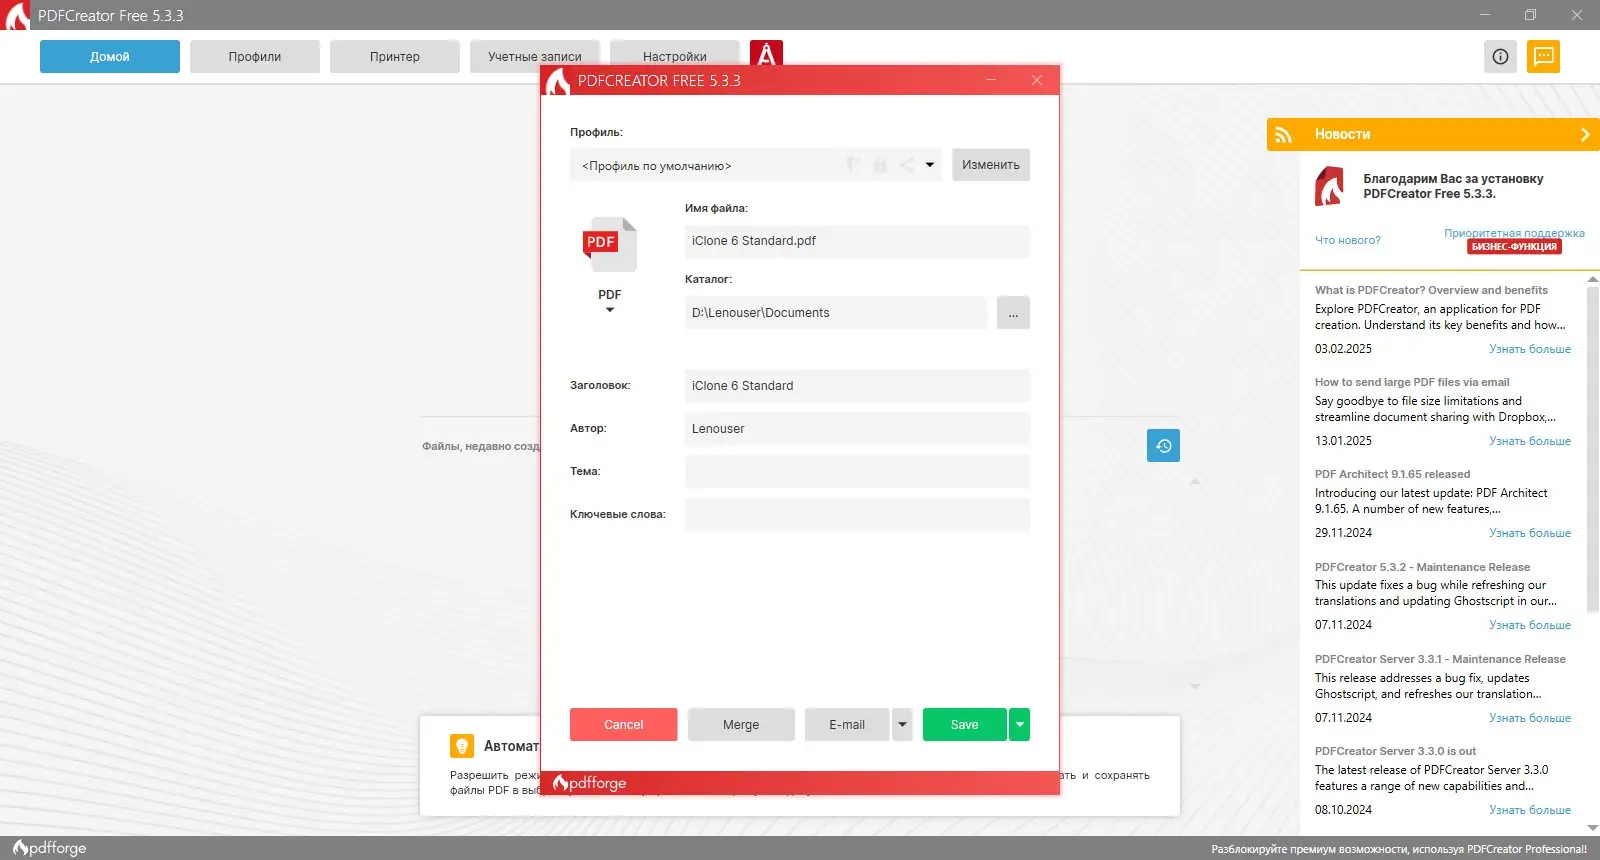Click the What is PDFCreator? news headline
This screenshot has height=860, width=1600.
click(1431, 290)
